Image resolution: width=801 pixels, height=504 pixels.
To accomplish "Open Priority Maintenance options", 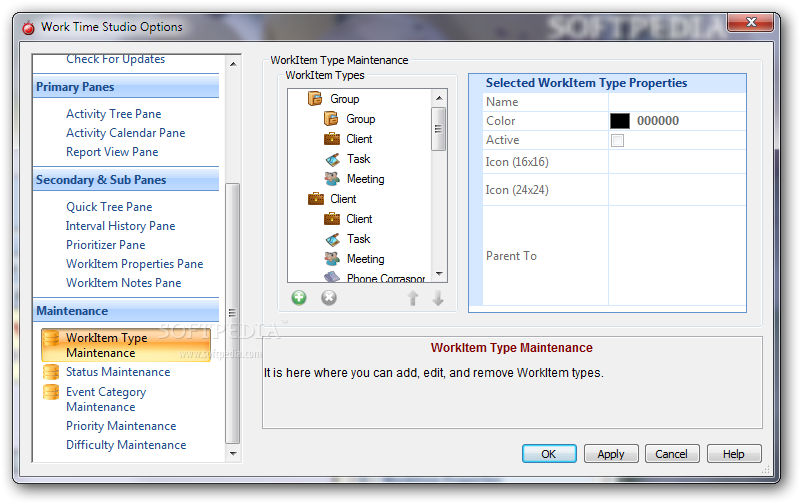I will click(x=121, y=426).
